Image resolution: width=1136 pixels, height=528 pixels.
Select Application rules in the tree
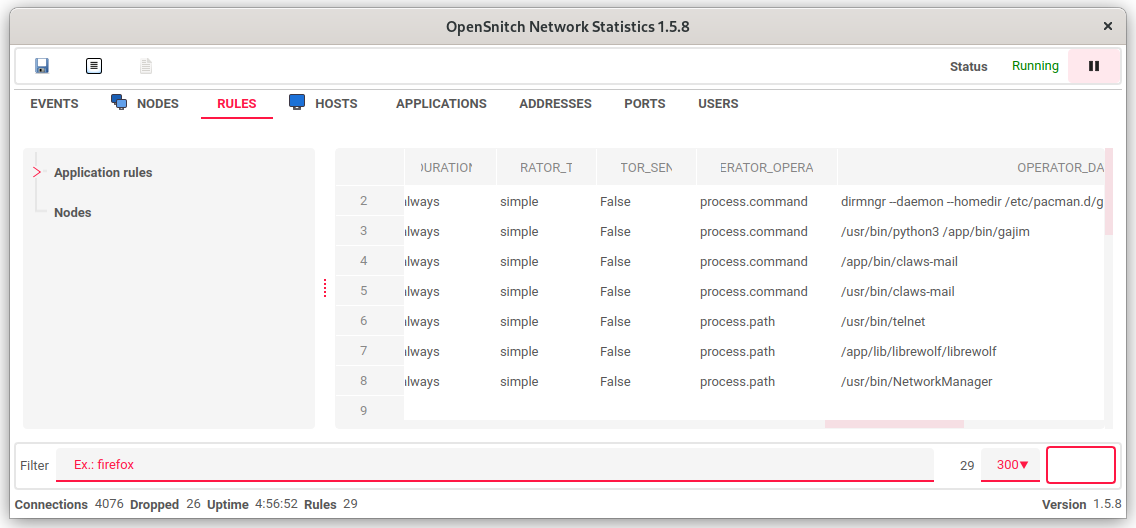click(x=103, y=172)
